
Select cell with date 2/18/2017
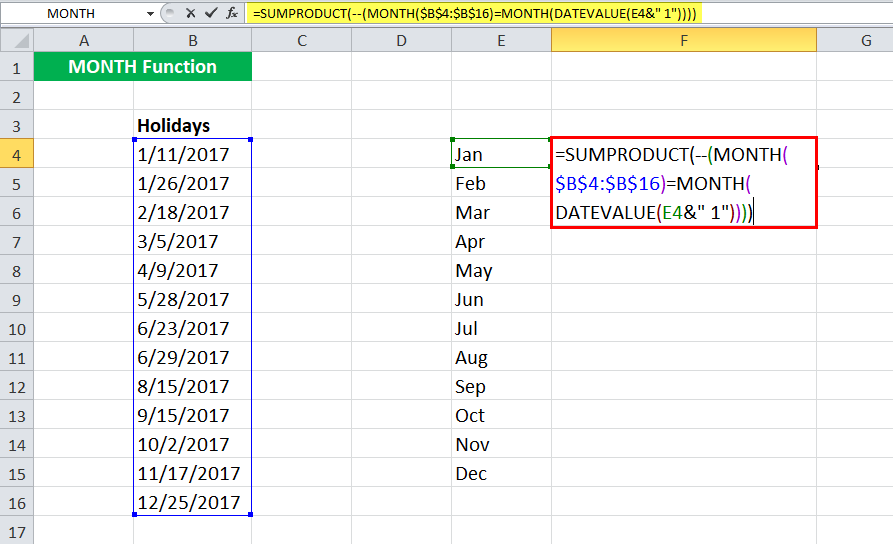192,212
